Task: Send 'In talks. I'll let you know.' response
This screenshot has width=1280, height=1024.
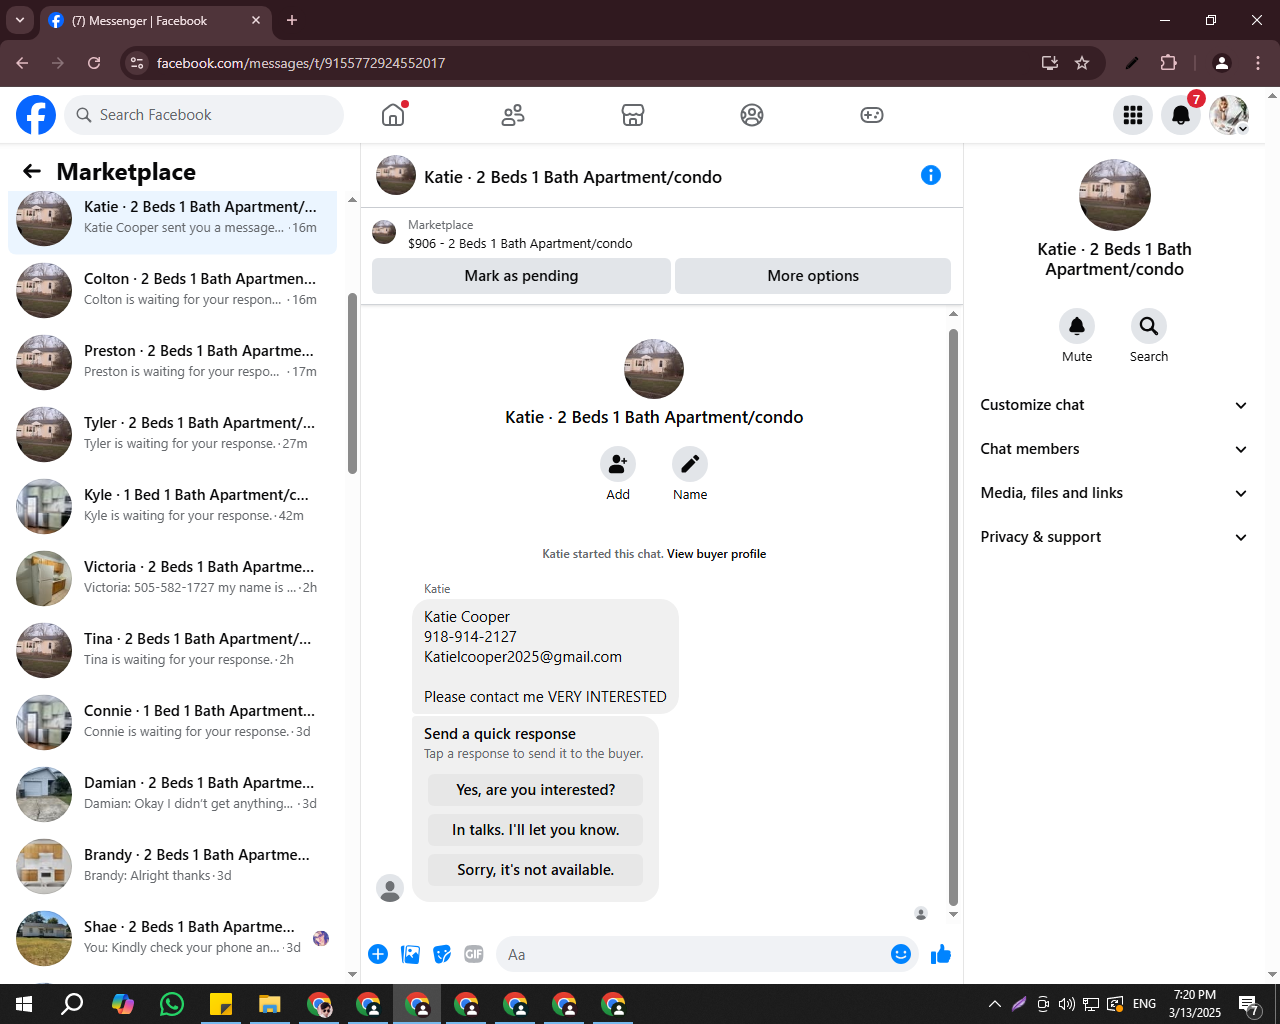Action: [x=536, y=830]
